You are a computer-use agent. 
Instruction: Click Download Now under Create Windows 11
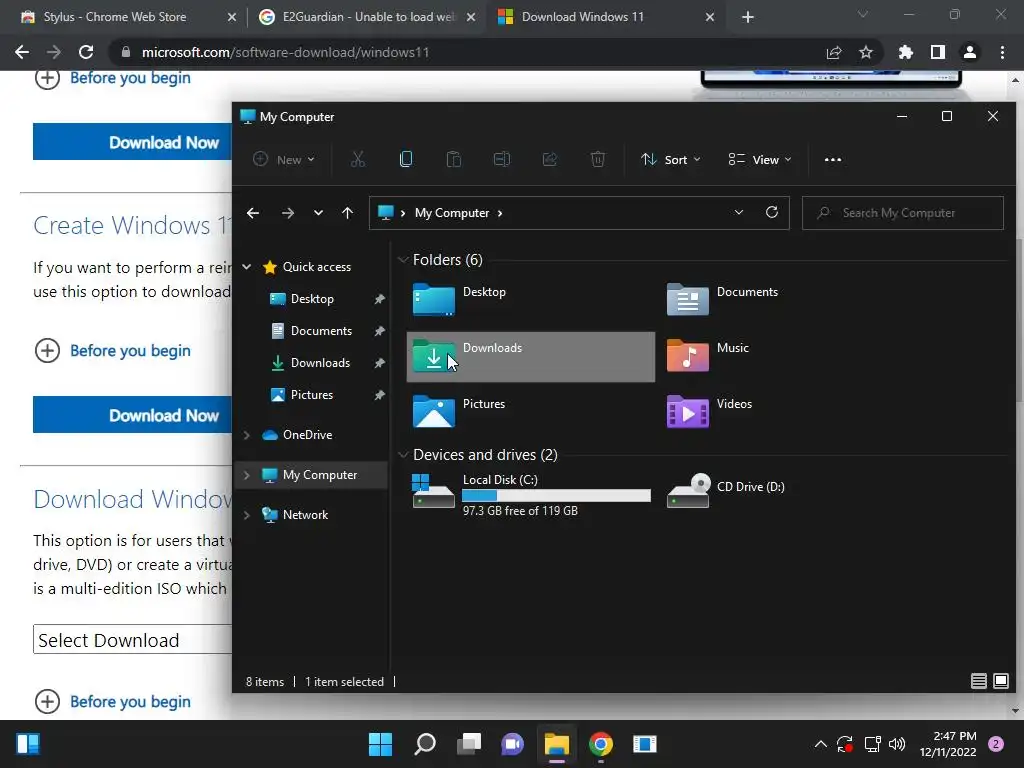click(x=133, y=415)
